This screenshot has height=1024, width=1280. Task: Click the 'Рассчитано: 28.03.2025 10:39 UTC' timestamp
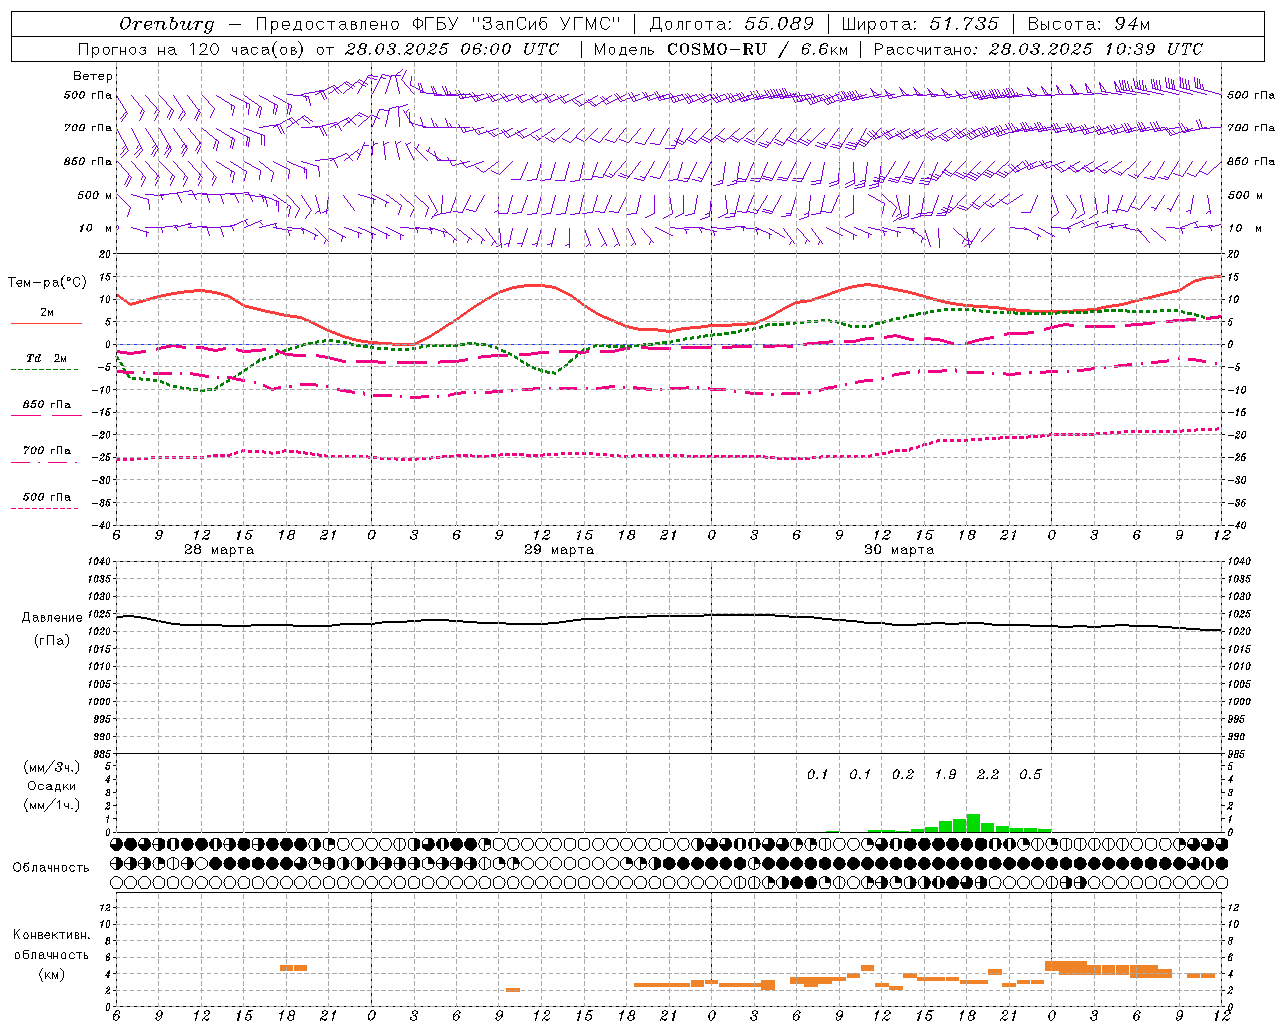point(1038,49)
